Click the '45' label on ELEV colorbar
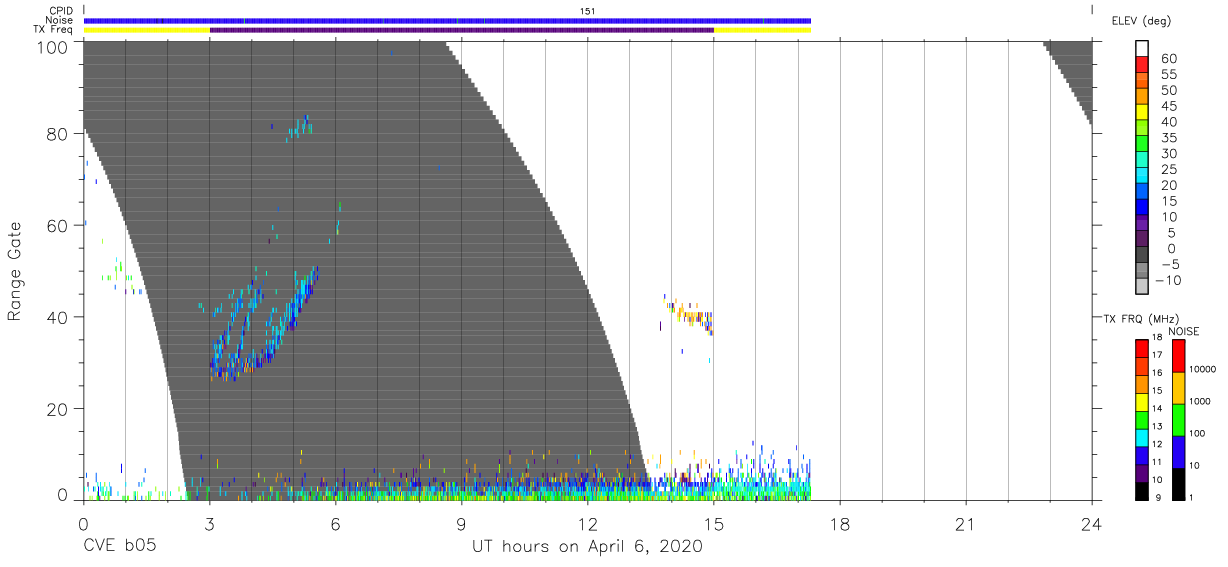1228x567 pixels. 1168,106
